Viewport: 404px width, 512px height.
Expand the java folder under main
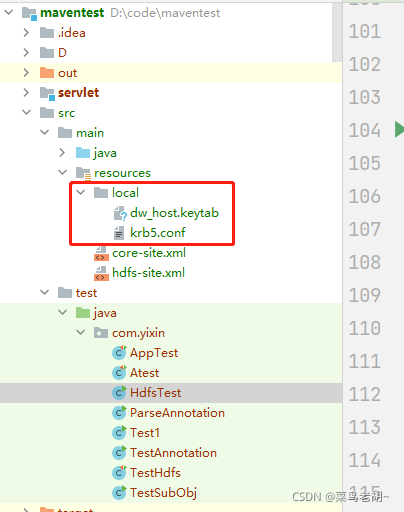click(x=62, y=153)
